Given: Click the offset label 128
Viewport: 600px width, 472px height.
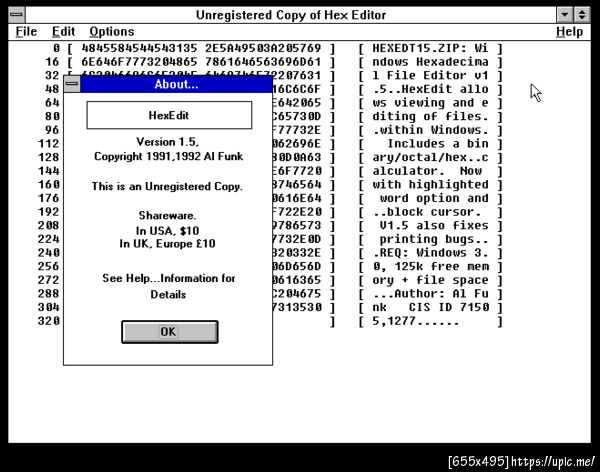Looking at the screenshot, I should (49, 157).
